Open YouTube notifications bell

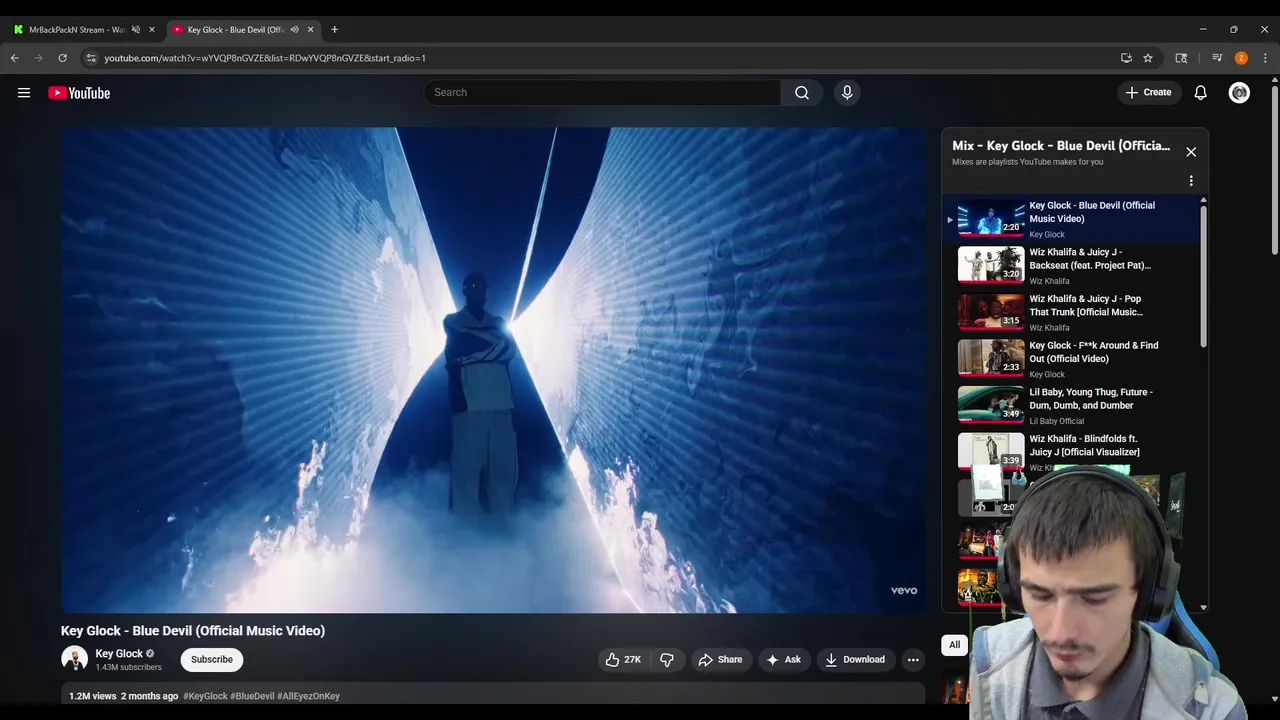tap(1201, 92)
